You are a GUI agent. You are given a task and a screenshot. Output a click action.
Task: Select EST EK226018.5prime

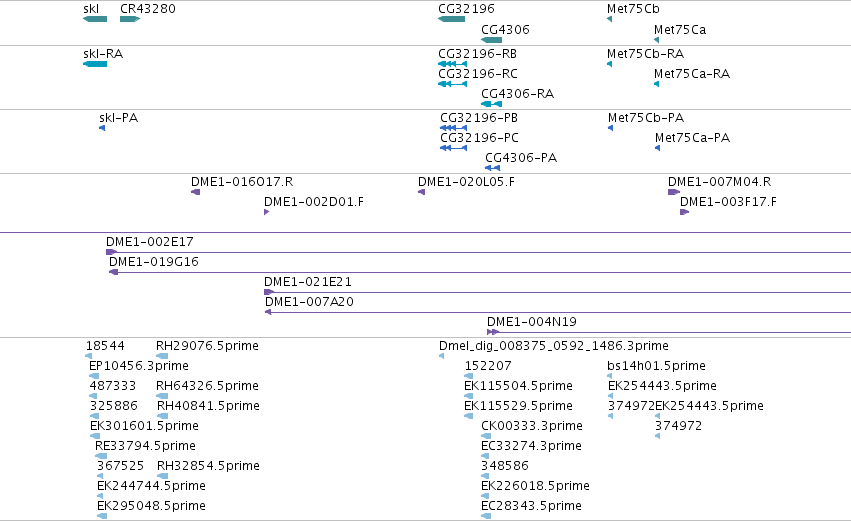[x=485, y=497]
